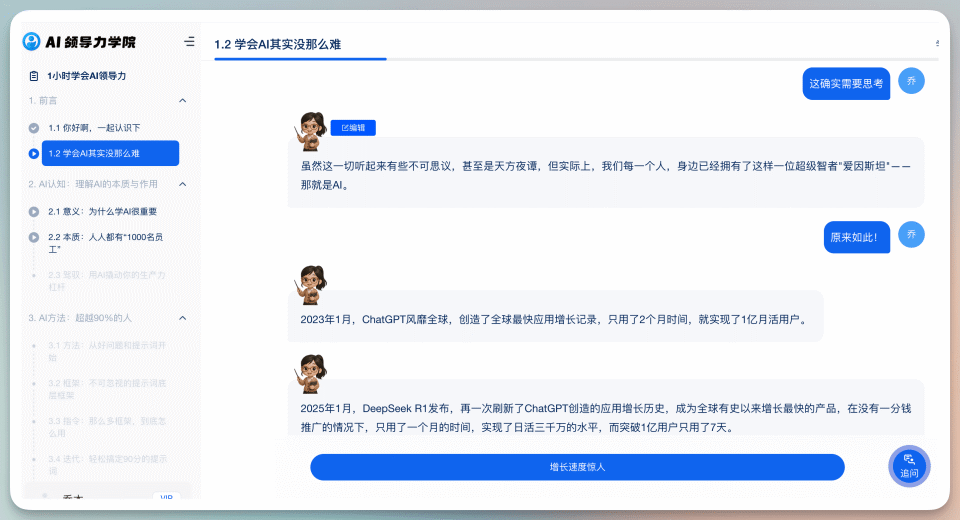The image size is (960, 520).
Task: Open locked lesson 3.4 迭代
Action: point(107,465)
